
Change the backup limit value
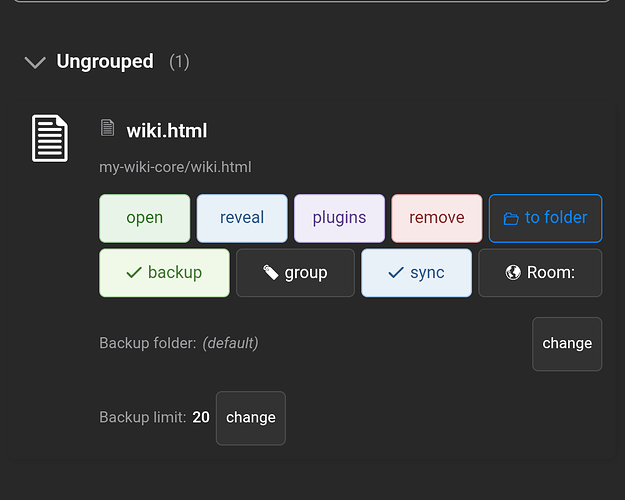250,417
